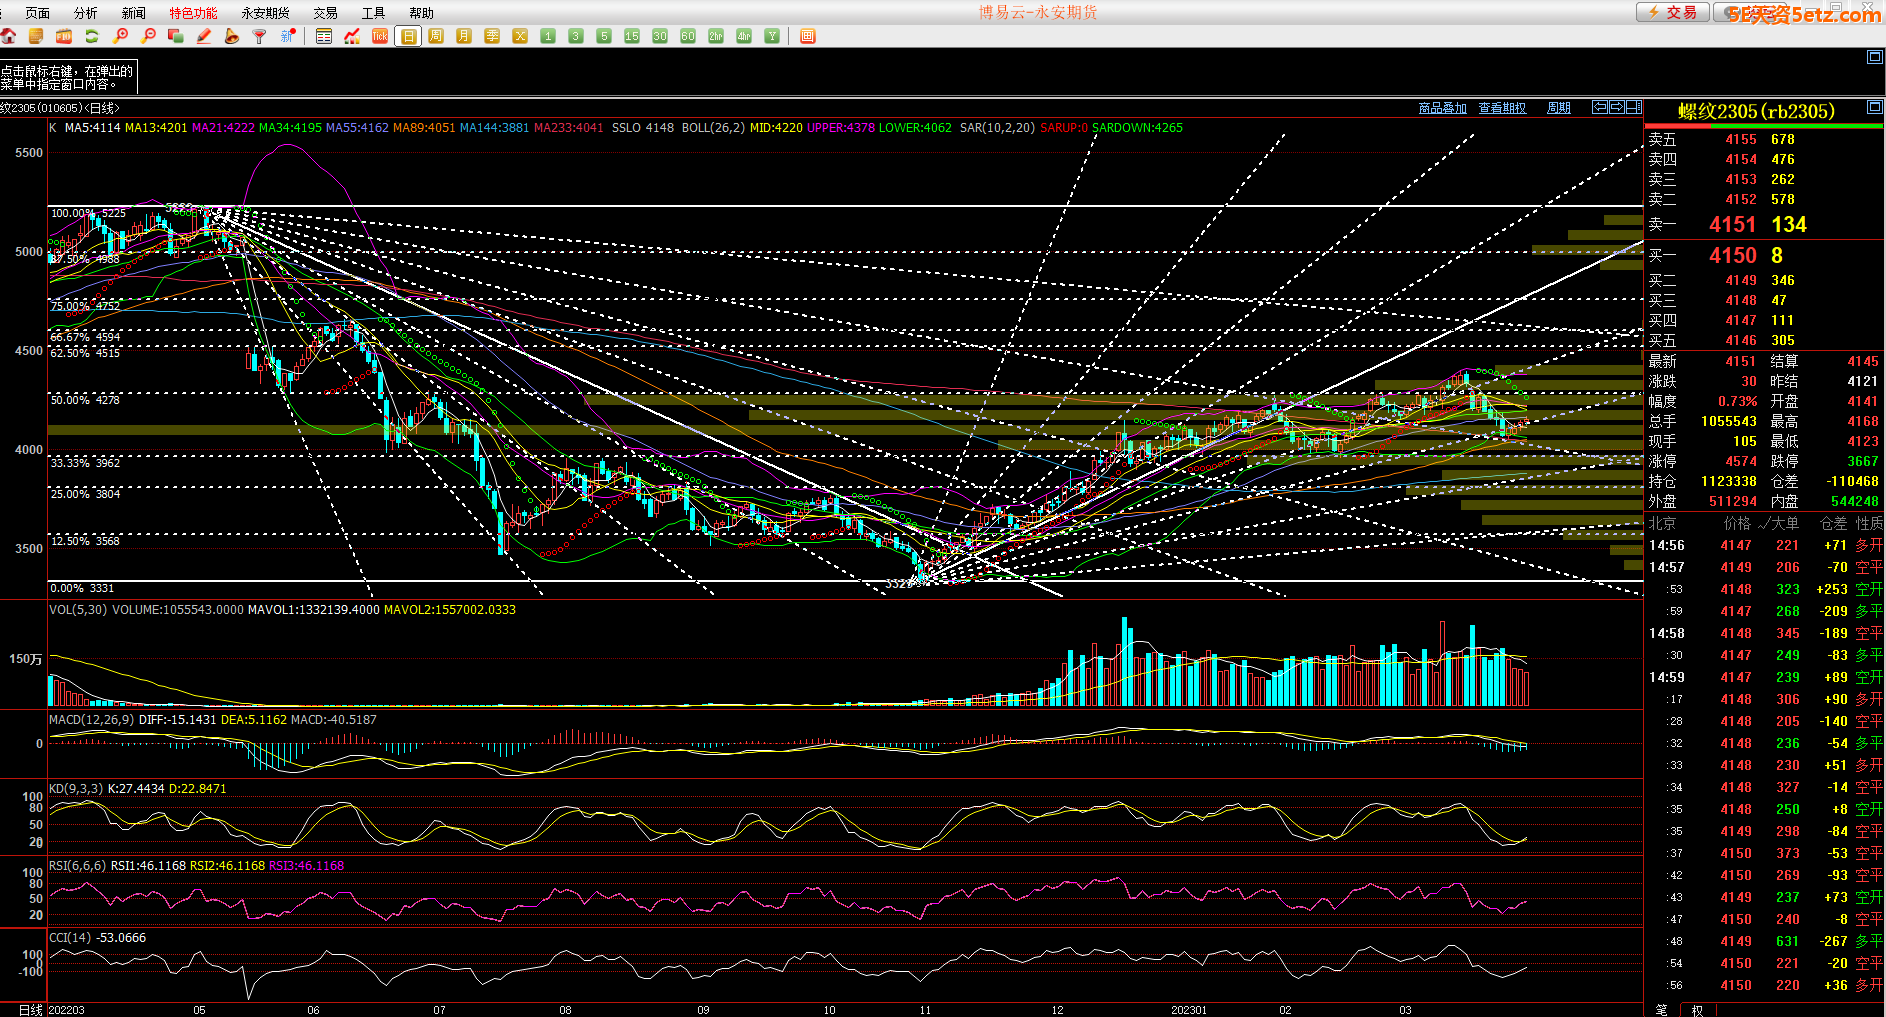Viewport: 1886px width, 1017px height.
Task: Click the SAR(10,2,20) label
Action: 997,128
